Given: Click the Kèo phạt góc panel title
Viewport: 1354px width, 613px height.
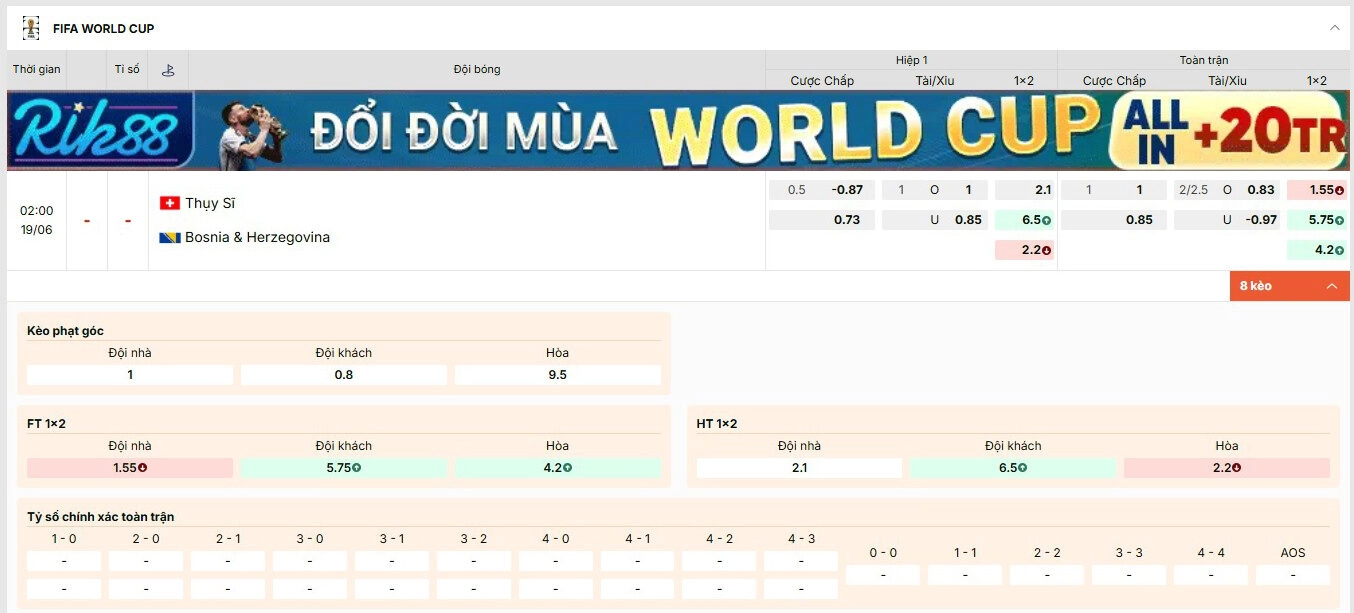Looking at the screenshot, I should [65, 331].
